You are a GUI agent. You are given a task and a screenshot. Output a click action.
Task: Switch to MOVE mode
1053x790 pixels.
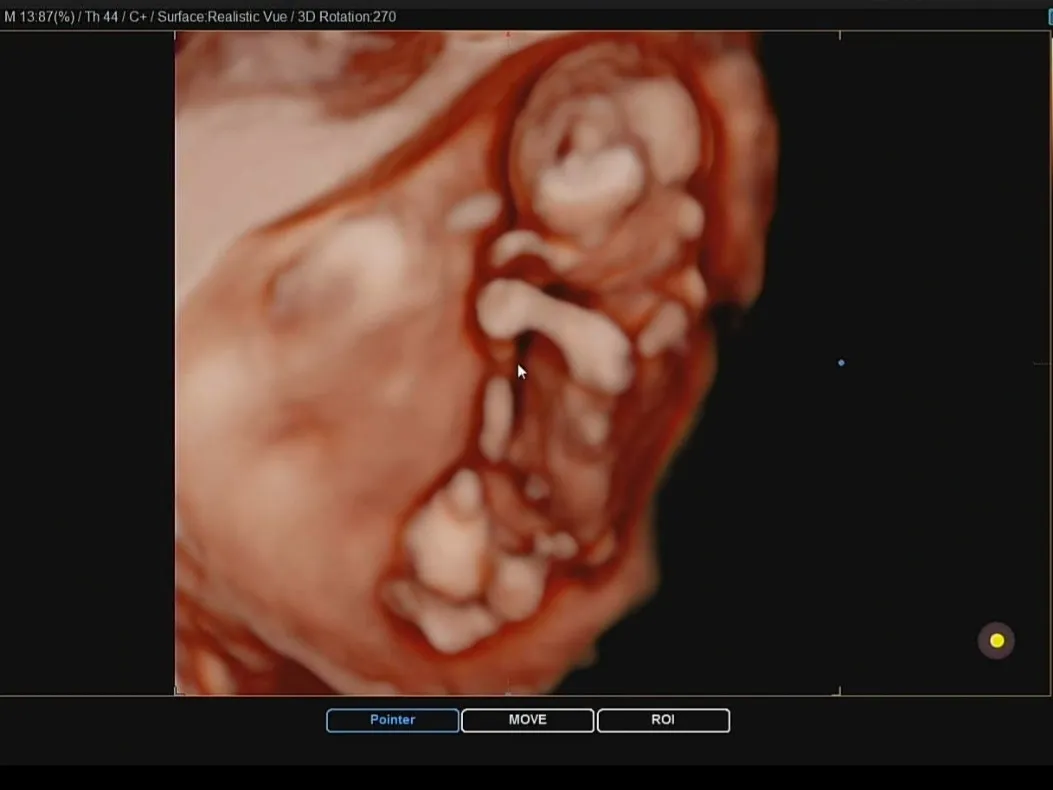click(x=528, y=720)
